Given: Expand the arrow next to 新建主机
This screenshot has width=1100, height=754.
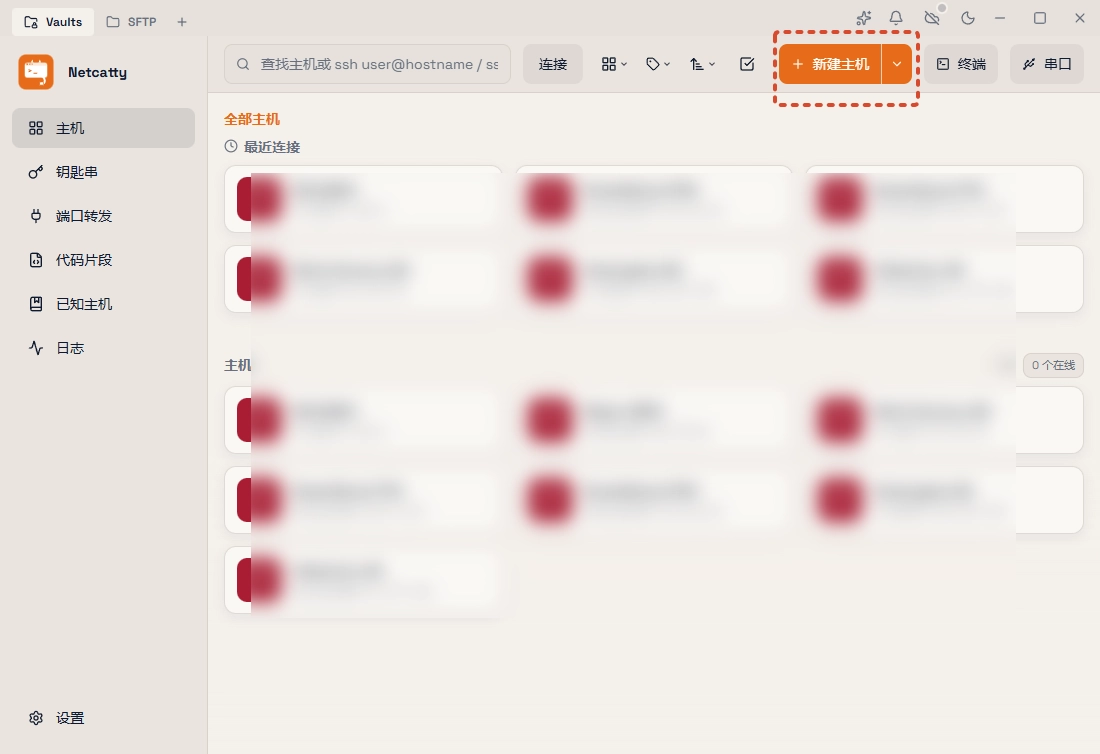Looking at the screenshot, I should click(x=897, y=64).
